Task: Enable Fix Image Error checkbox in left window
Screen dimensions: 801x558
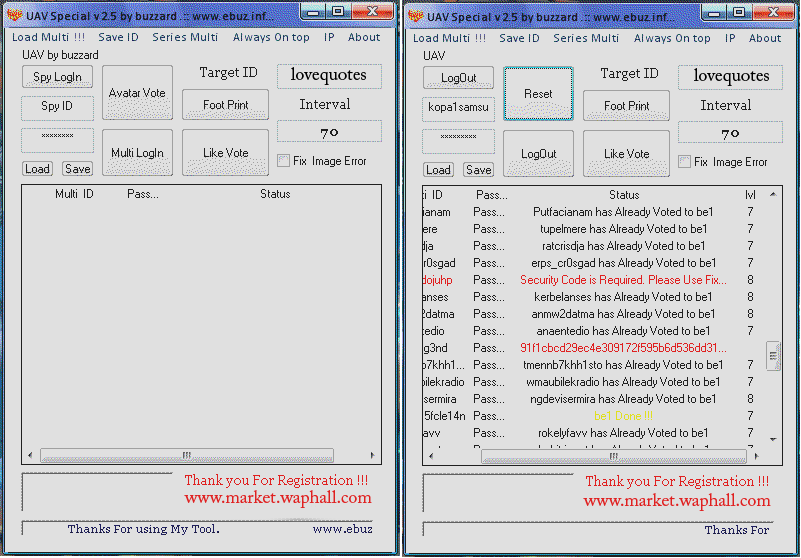Action: point(284,161)
